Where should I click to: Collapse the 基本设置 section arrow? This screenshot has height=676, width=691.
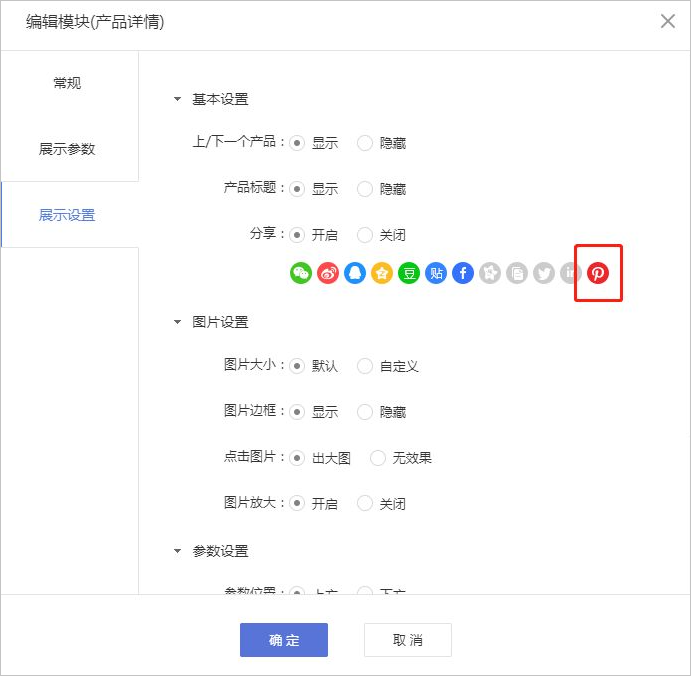(177, 99)
